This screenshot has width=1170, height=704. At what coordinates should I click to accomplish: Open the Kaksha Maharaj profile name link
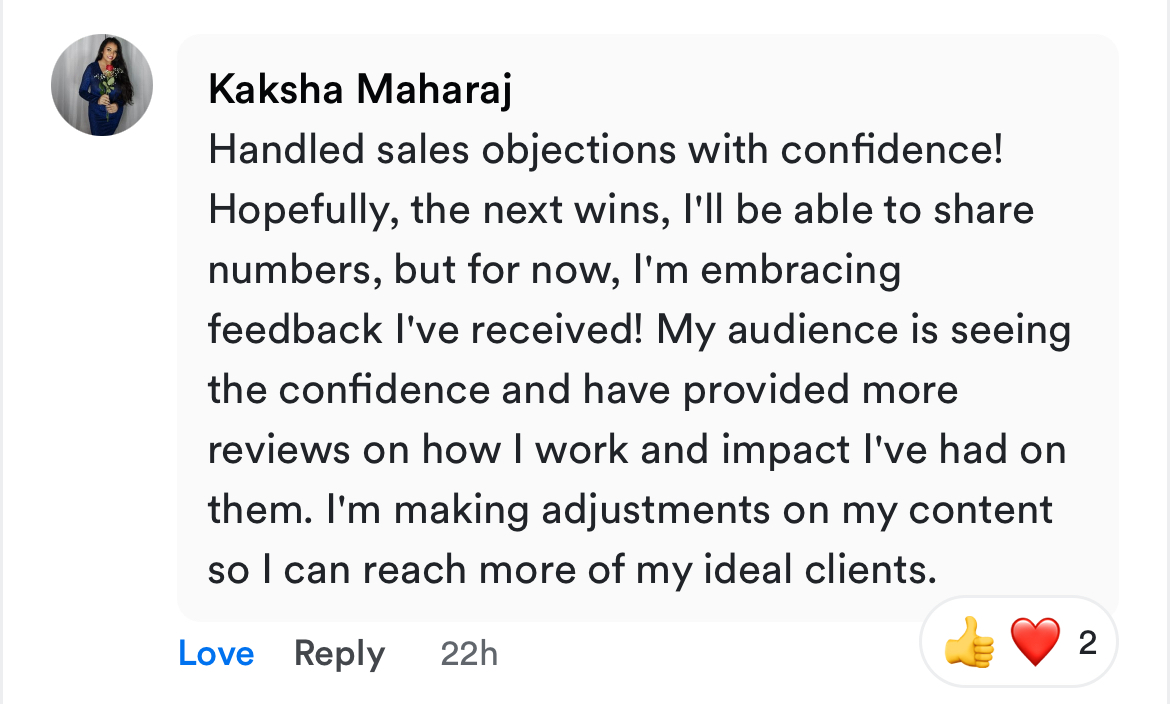(360, 91)
